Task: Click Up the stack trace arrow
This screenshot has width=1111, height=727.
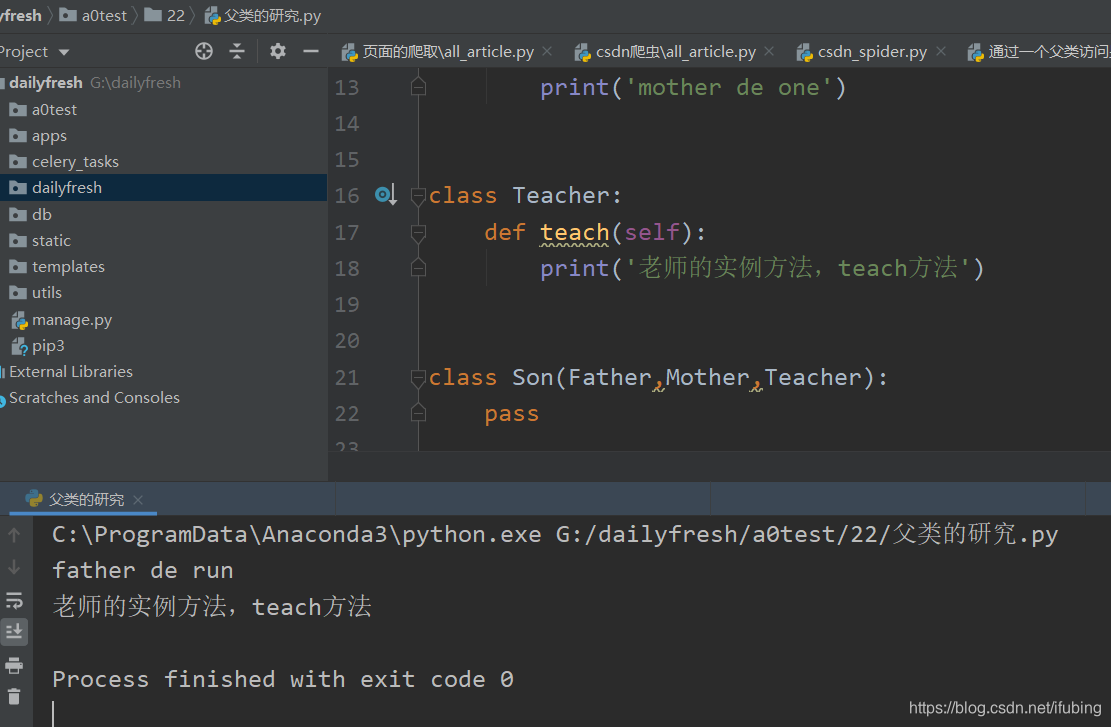Action: click(x=14, y=536)
